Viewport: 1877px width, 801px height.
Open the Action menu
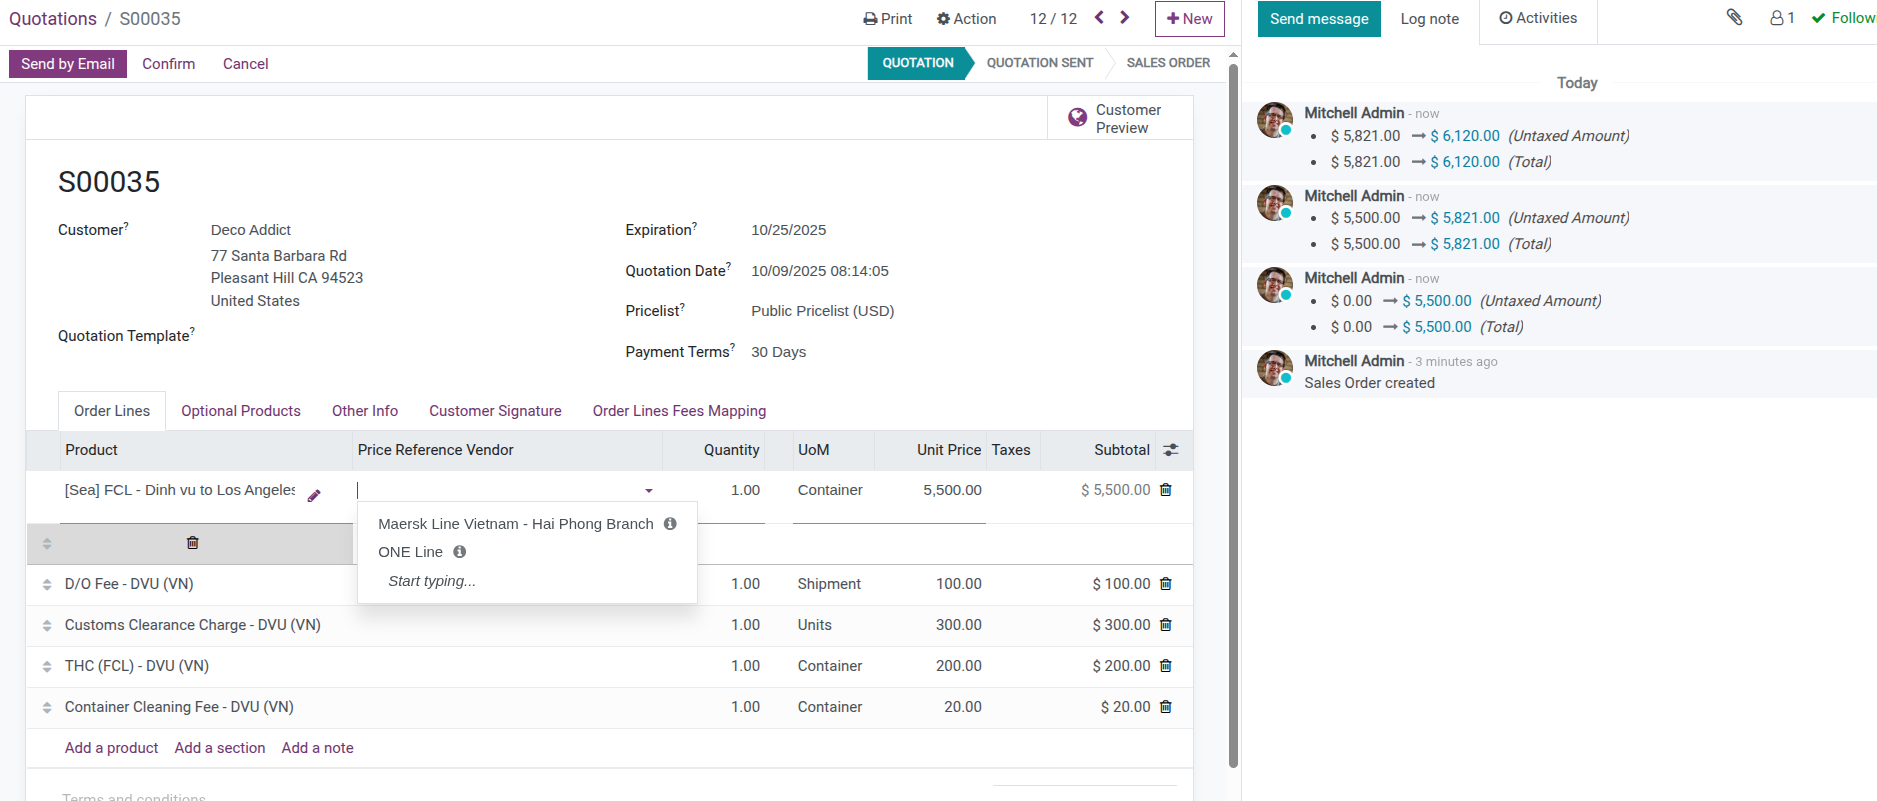(x=966, y=19)
